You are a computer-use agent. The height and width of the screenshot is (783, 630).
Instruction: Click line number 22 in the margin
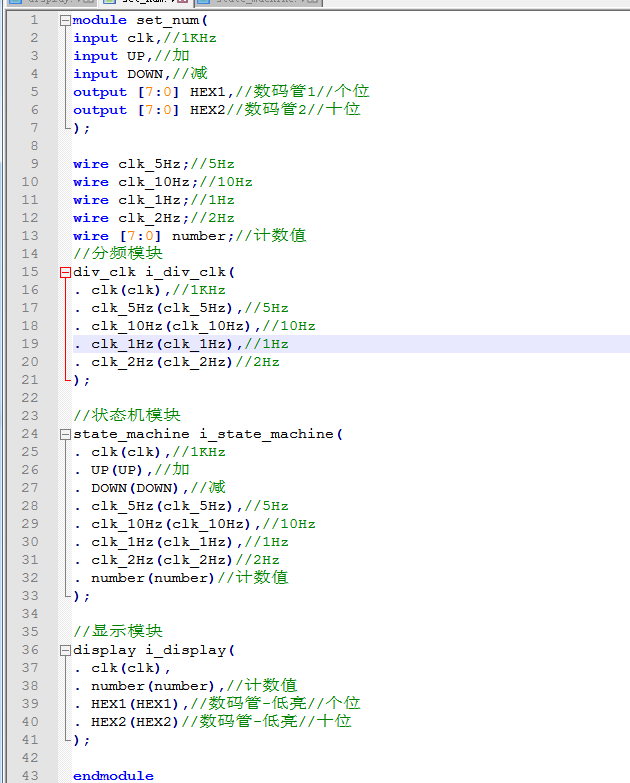tap(30, 398)
